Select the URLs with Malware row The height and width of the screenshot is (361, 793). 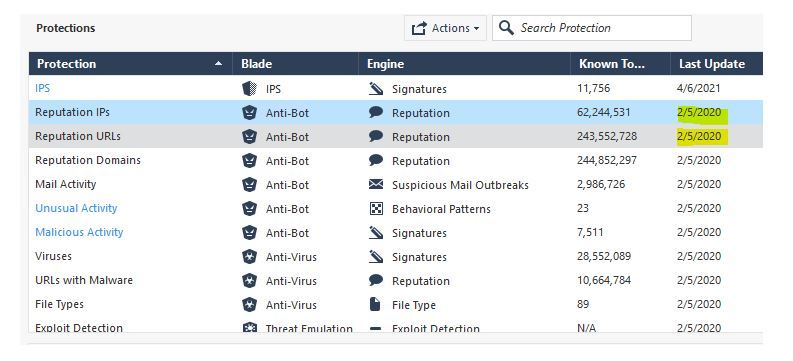click(x=395, y=281)
